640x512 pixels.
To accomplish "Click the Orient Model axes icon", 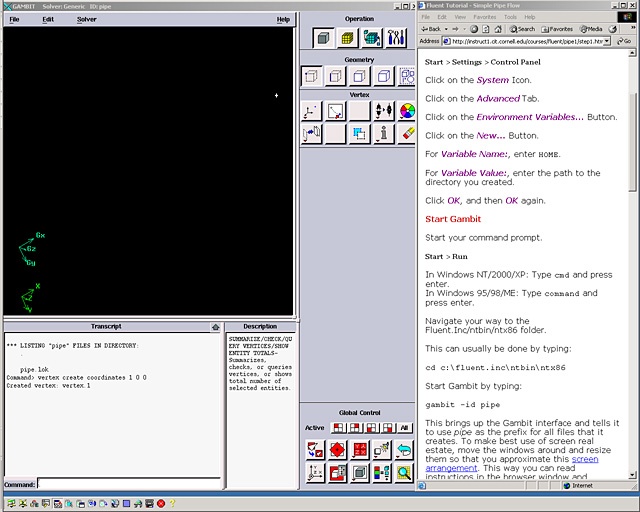I will [x=315, y=472].
